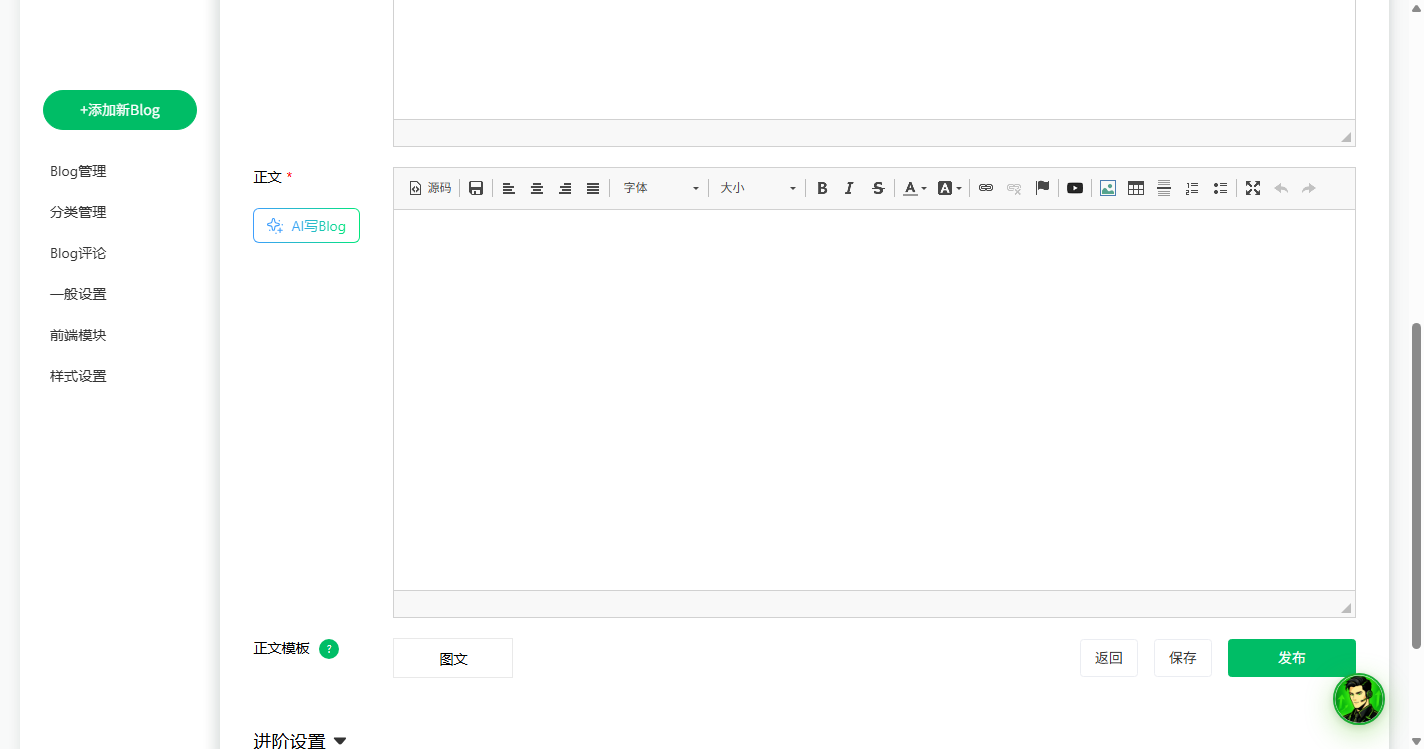Open Blog管理 in sidebar

pyautogui.click(x=78, y=172)
